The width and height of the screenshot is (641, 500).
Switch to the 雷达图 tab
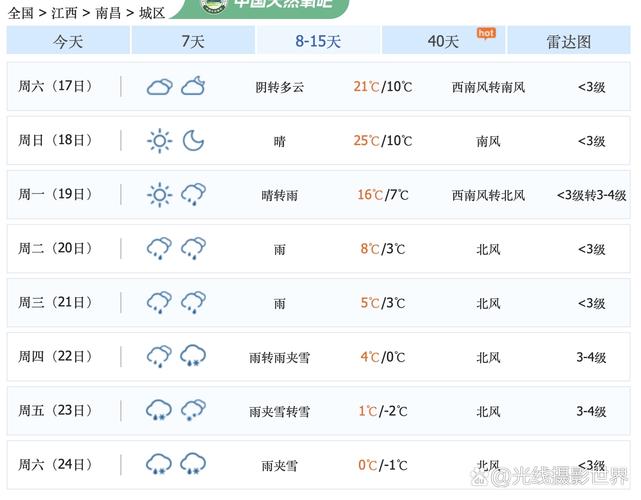click(569, 40)
